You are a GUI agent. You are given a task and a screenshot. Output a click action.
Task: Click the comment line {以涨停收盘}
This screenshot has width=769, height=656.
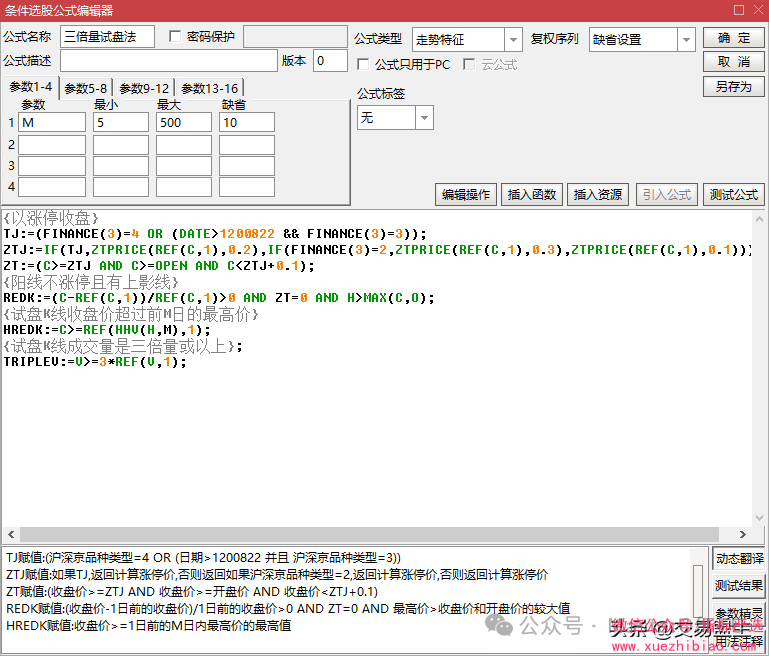click(x=51, y=218)
